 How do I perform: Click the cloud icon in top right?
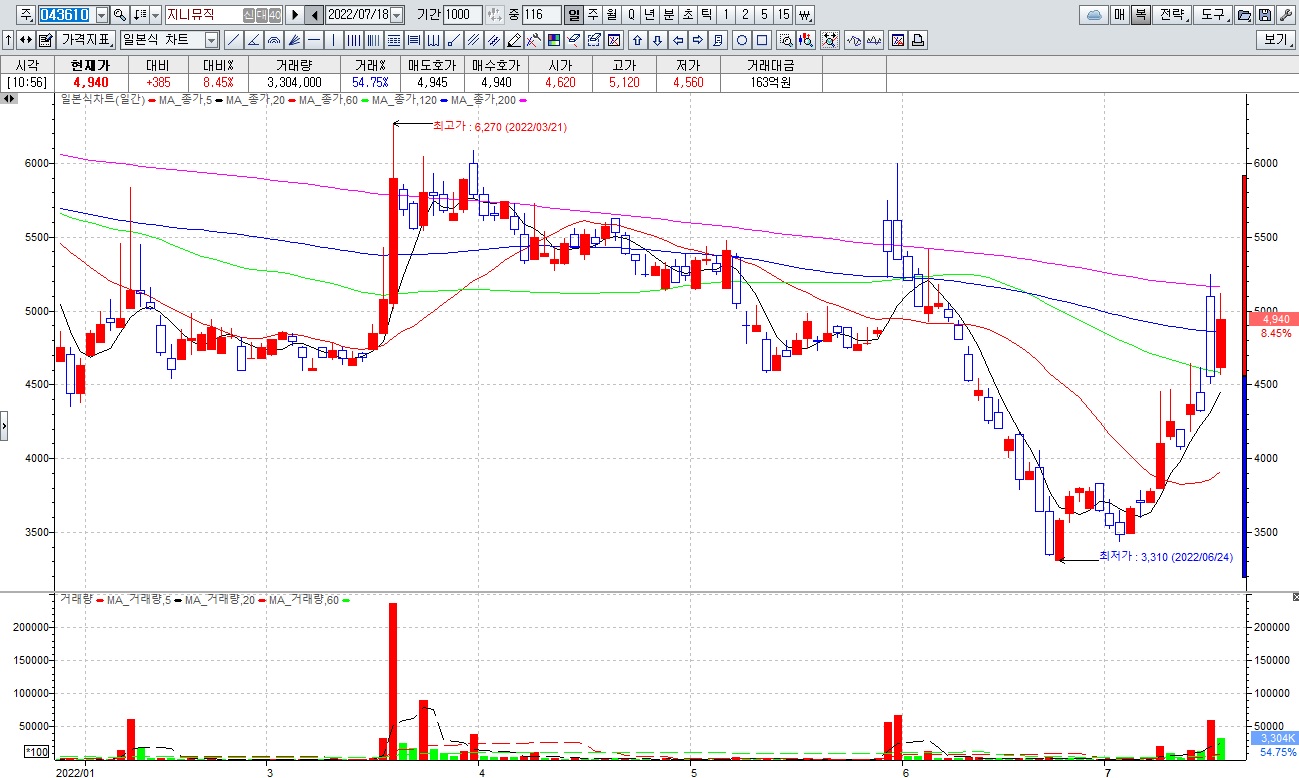point(1094,15)
